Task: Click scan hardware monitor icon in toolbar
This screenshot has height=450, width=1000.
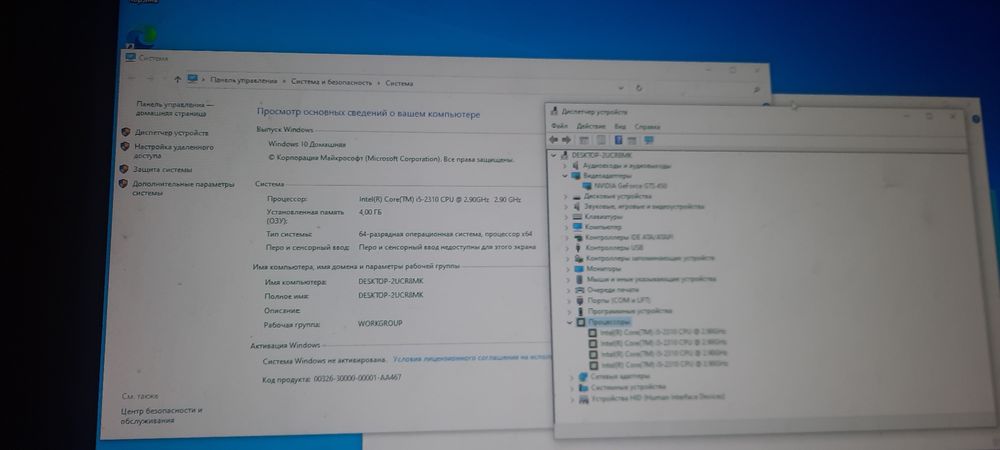Action: (x=649, y=140)
